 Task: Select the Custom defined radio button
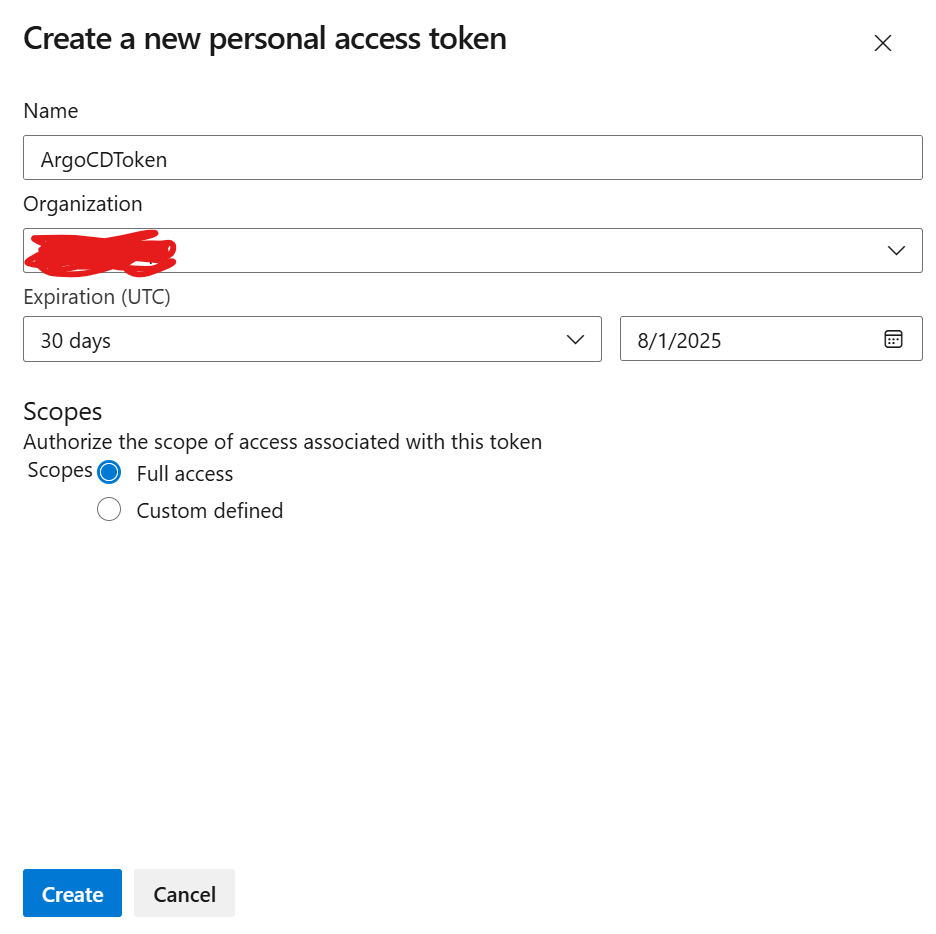(x=109, y=509)
